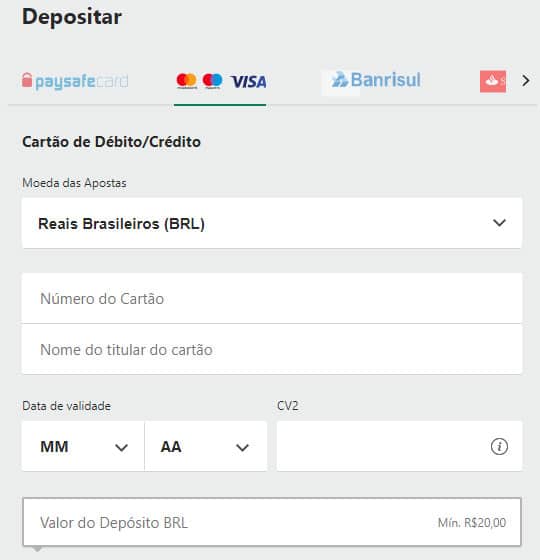540x560 pixels.
Task: Click the Mastercard logo icon
Action: 186,81
